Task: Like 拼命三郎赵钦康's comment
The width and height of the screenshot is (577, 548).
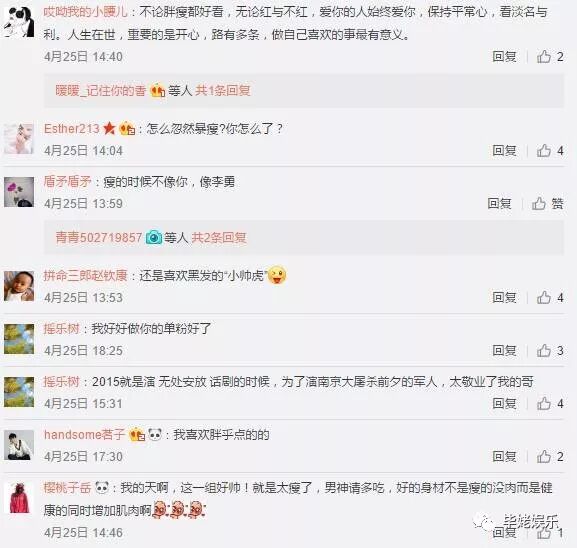Action: [544, 297]
